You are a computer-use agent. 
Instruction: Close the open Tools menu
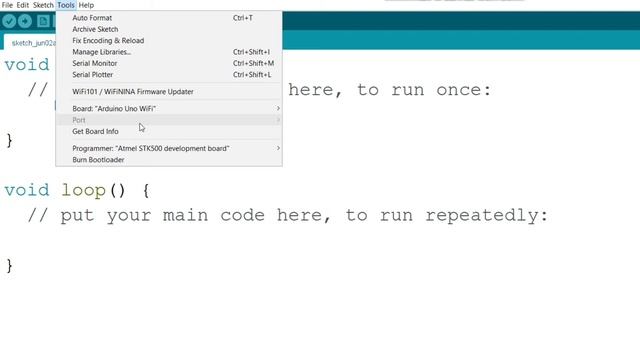[66, 5]
